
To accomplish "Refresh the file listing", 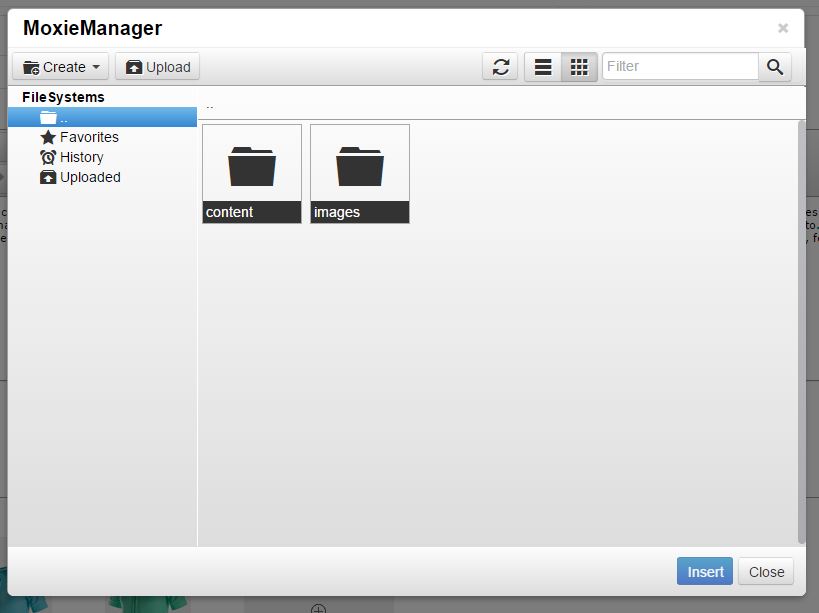I will 500,67.
